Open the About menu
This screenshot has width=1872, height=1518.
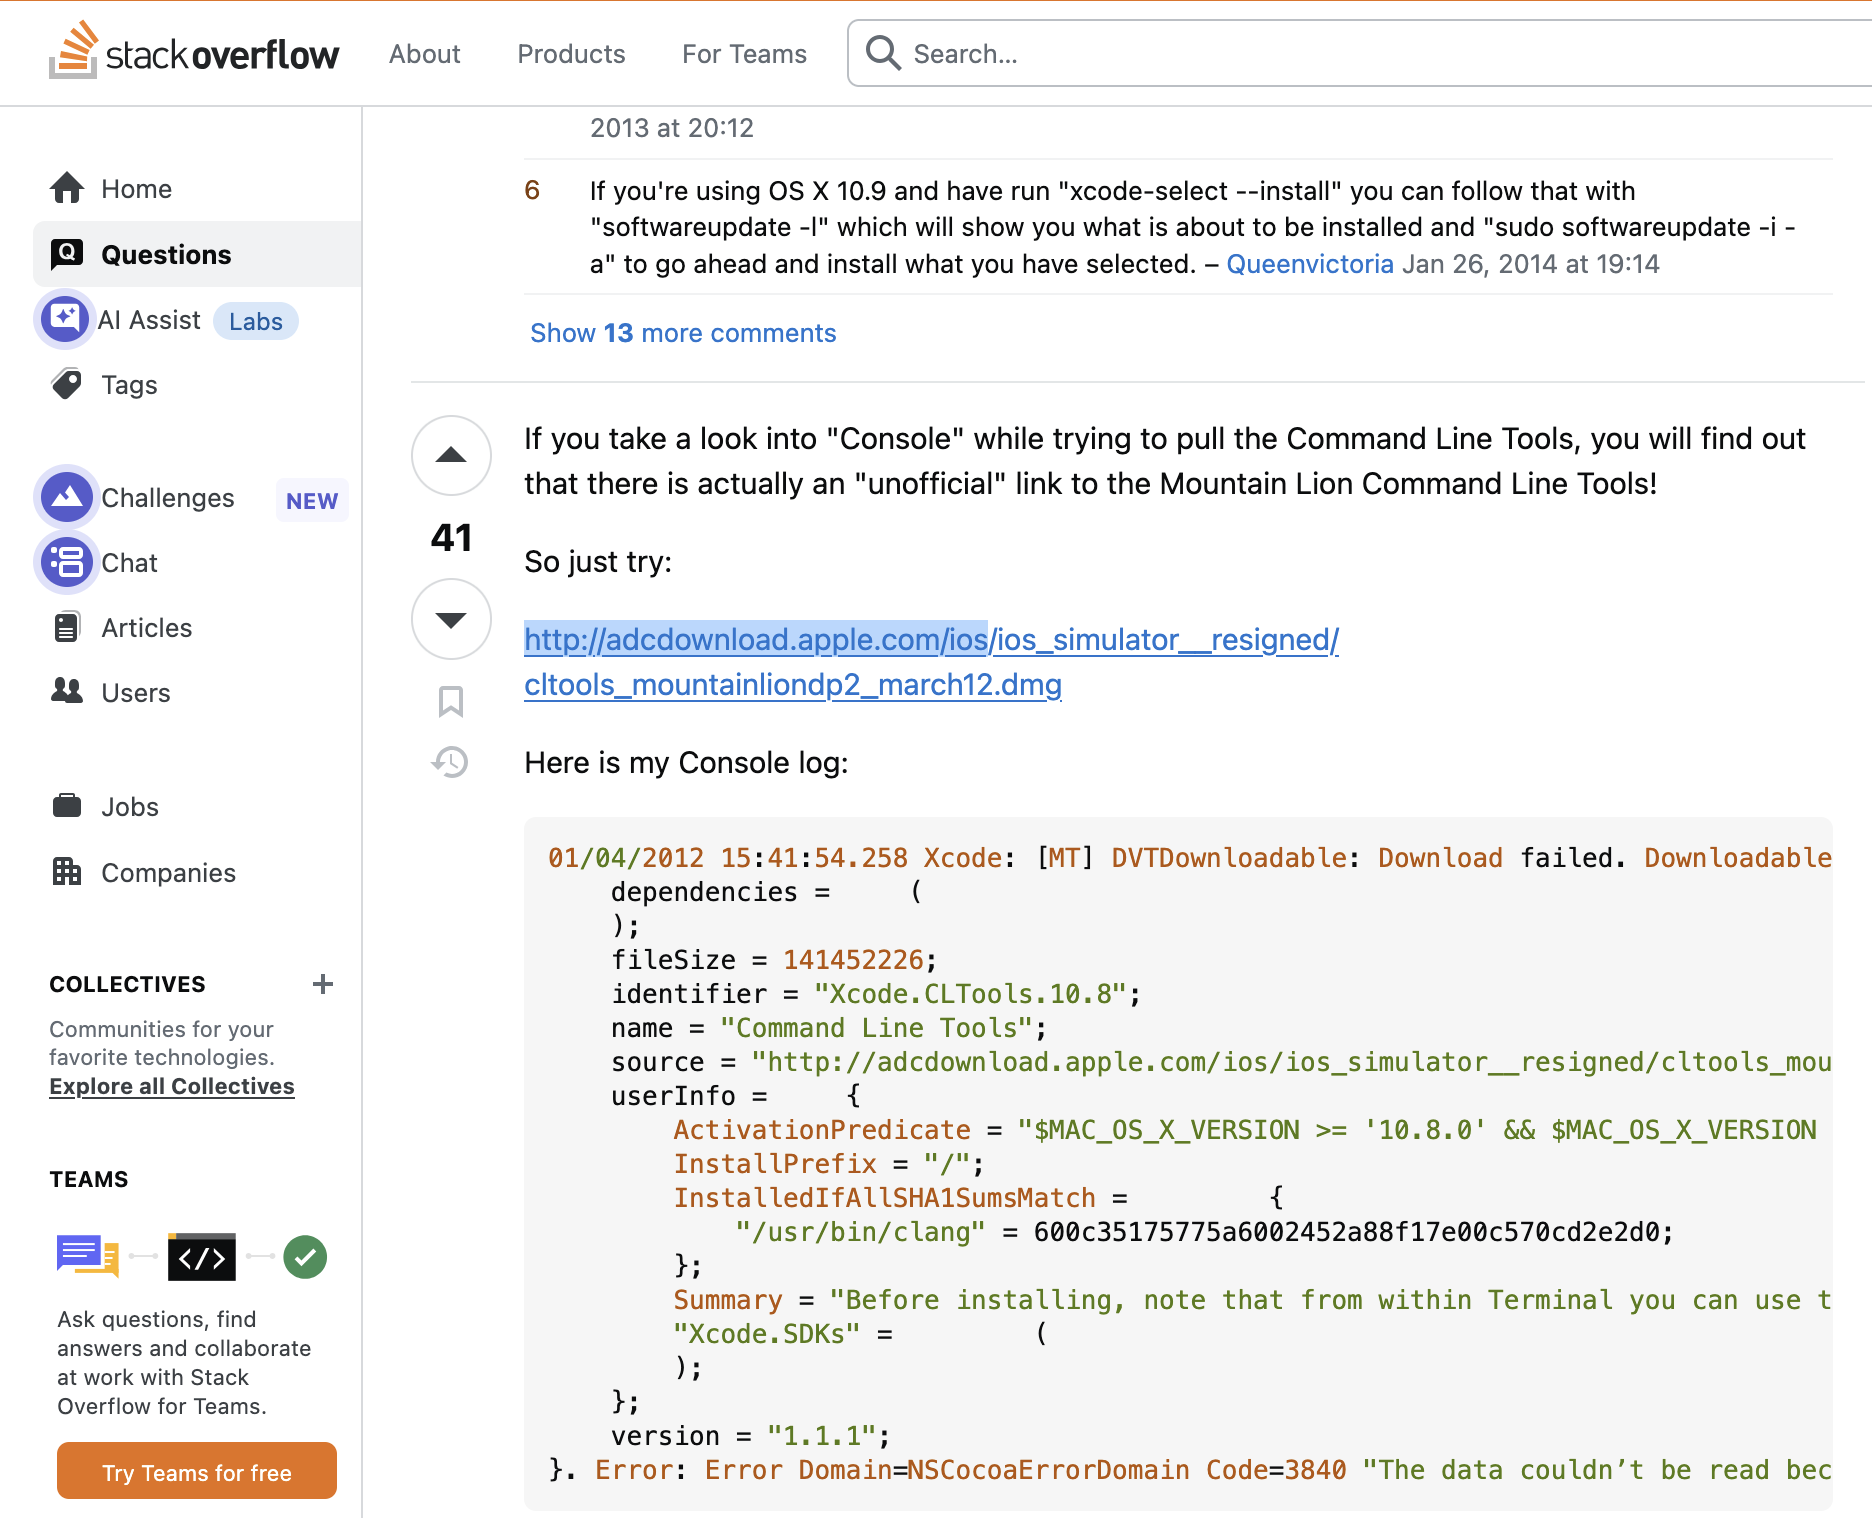tap(425, 54)
